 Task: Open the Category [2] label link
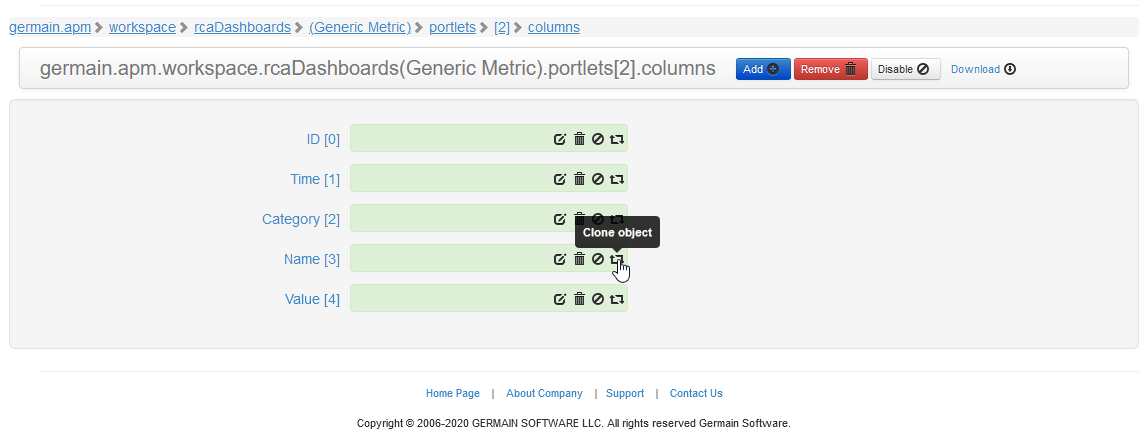300,219
